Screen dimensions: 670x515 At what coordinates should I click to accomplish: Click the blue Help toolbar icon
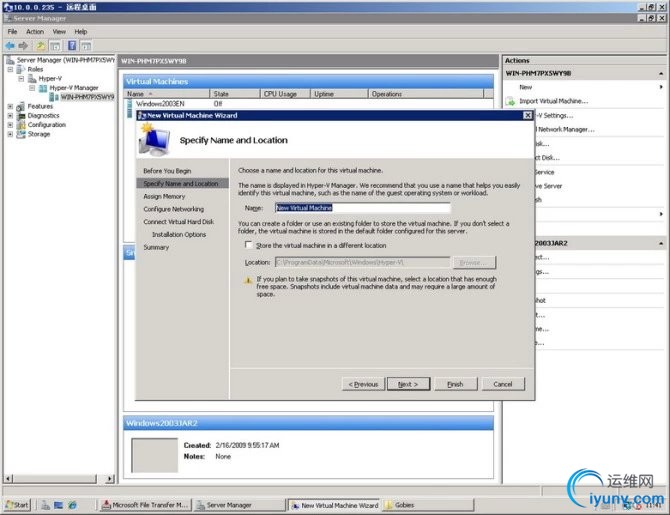[72, 45]
